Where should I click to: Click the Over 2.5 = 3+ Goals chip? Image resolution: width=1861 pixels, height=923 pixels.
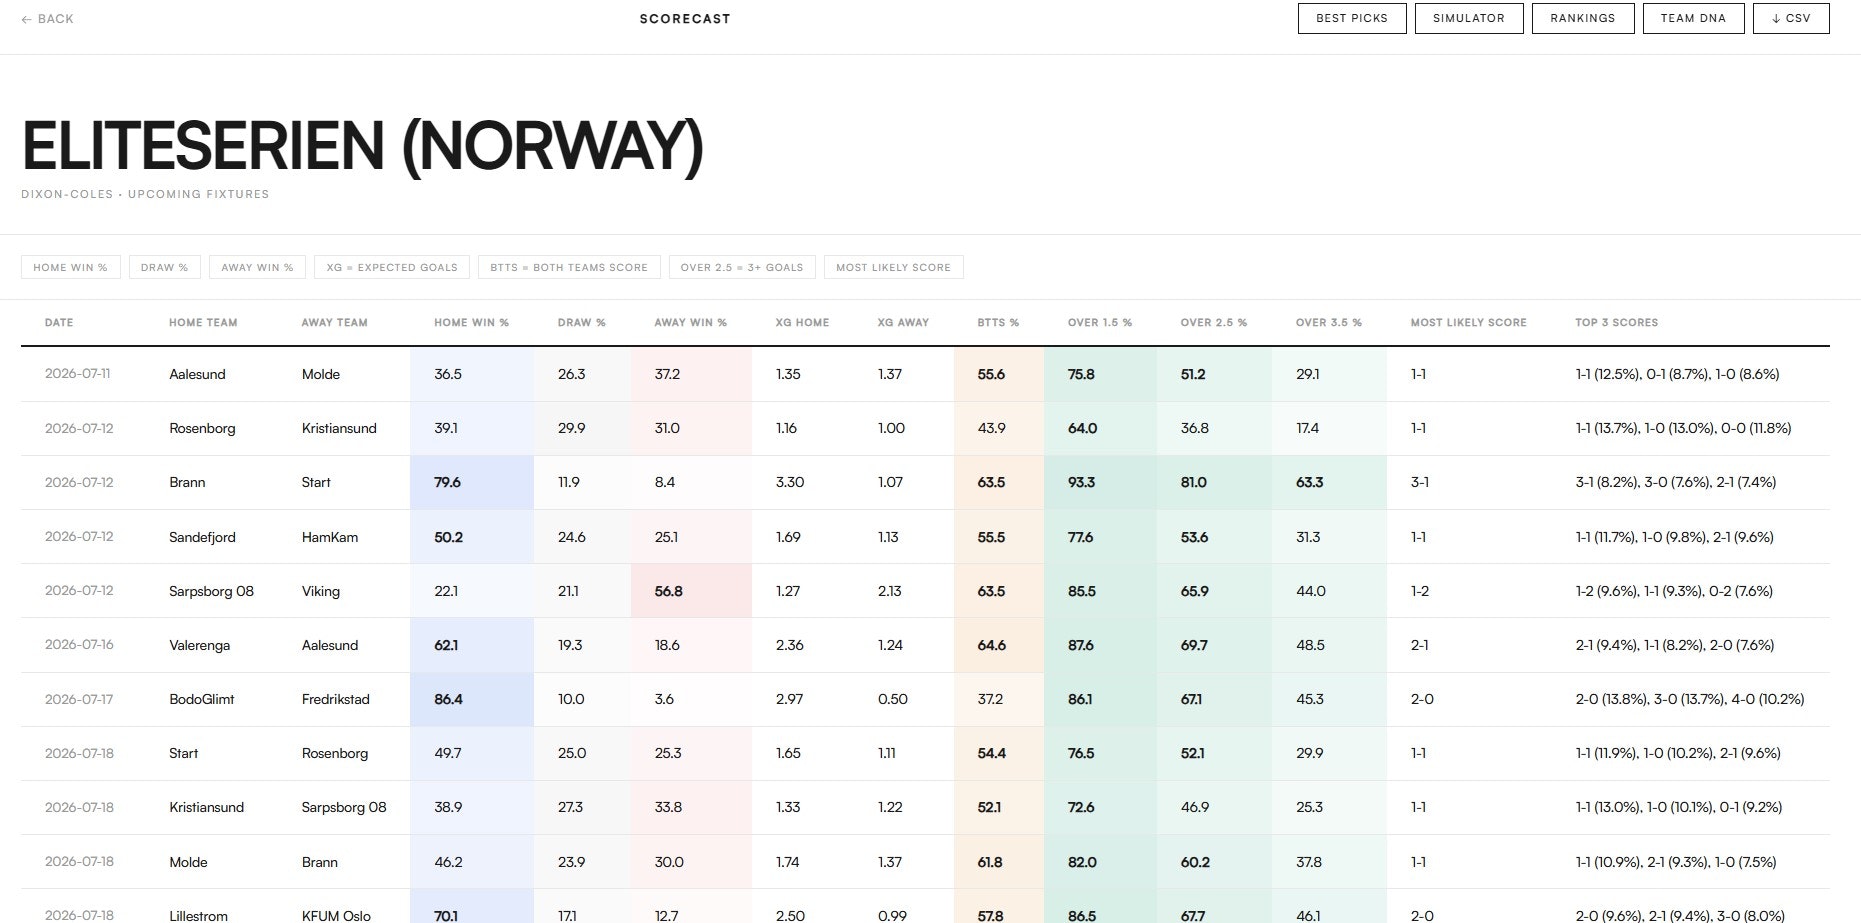[x=742, y=267]
